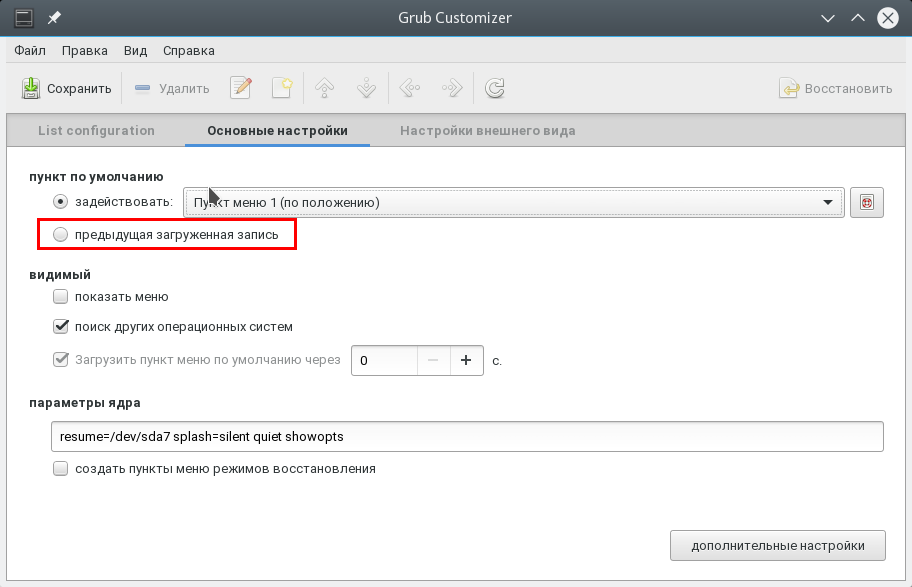Open the Пункт меню 1 default entry dropdown
The width and height of the screenshot is (912, 587).
click(x=514, y=202)
